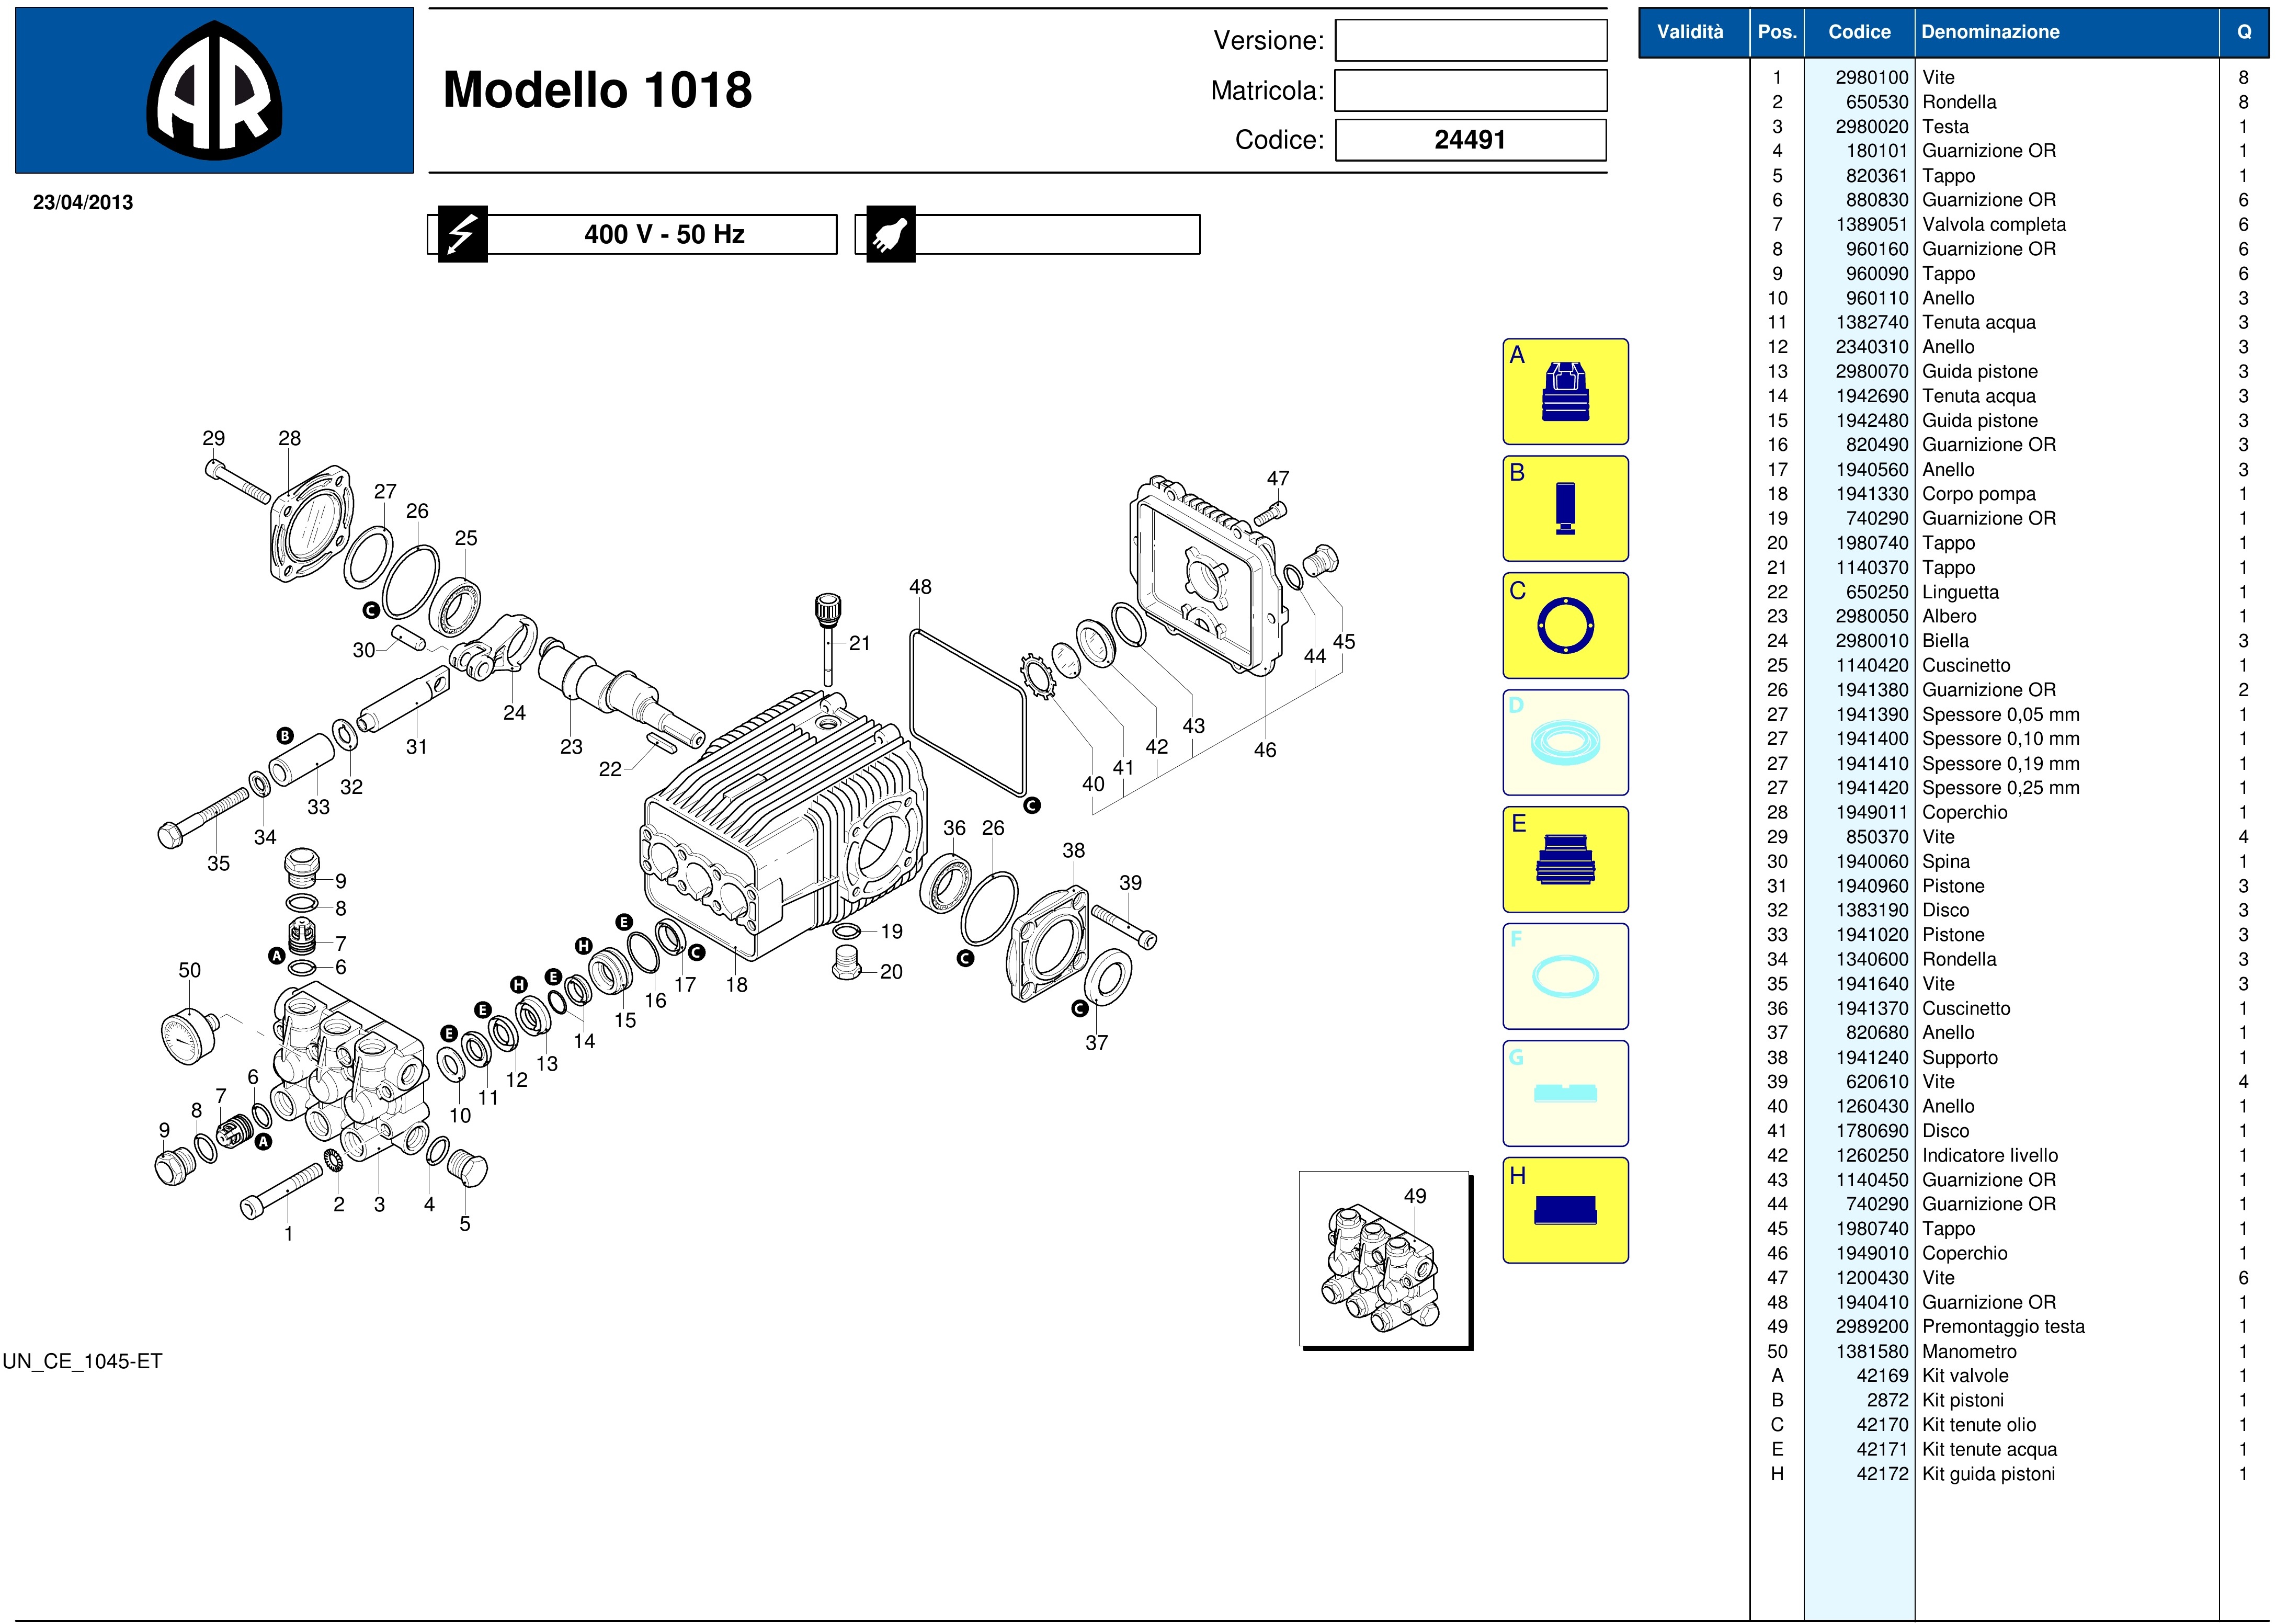Image resolution: width=2276 pixels, height=1624 pixels.
Task: Click the AR company logo
Action: click(214, 91)
